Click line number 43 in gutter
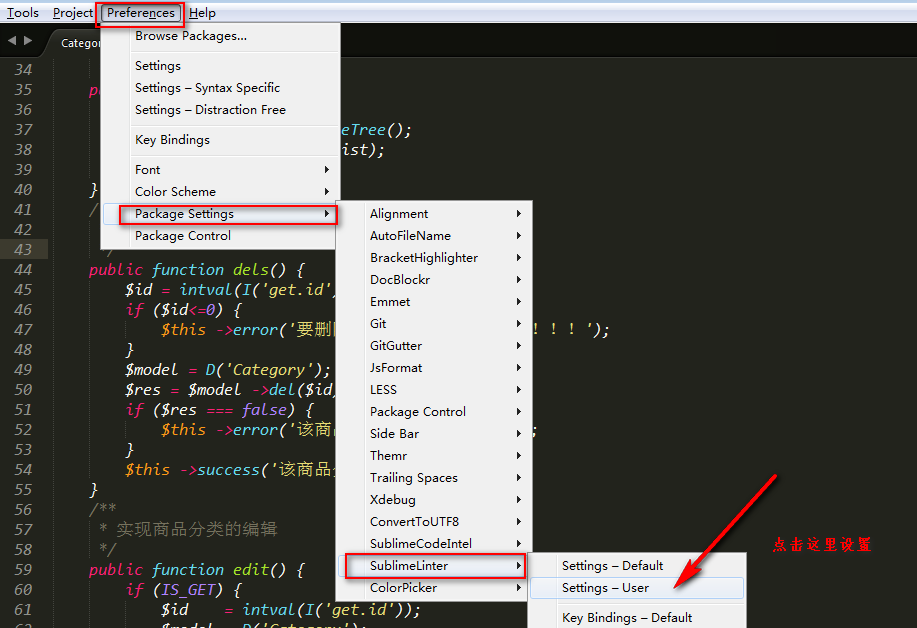This screenshot has width=917, height=628. 23,250
